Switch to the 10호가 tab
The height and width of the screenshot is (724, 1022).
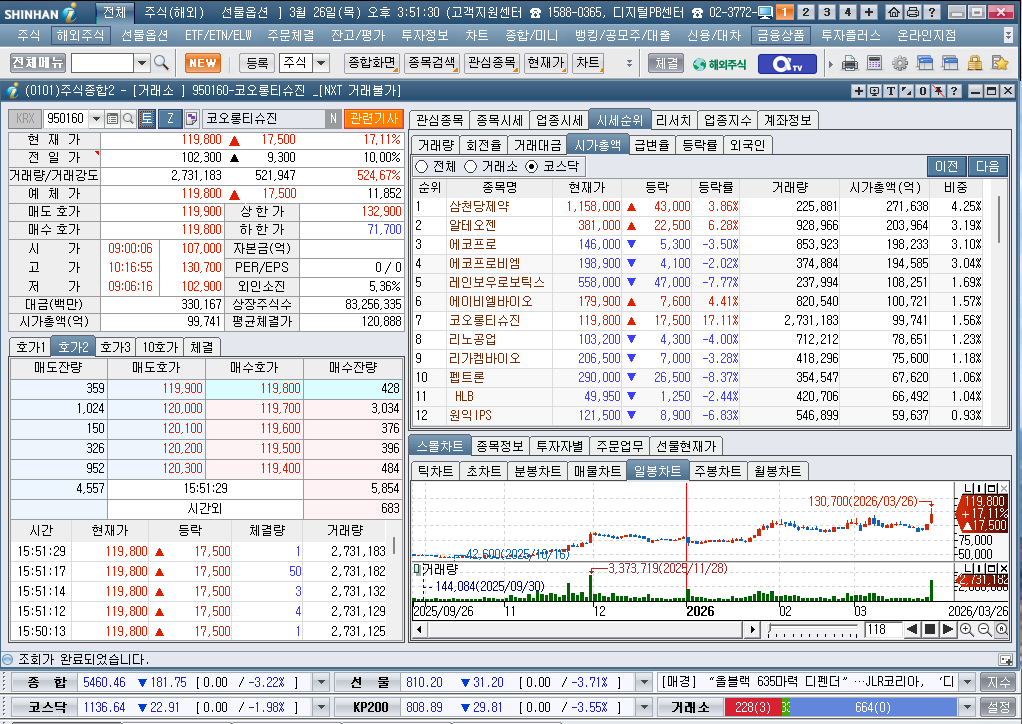click(160, 347)
